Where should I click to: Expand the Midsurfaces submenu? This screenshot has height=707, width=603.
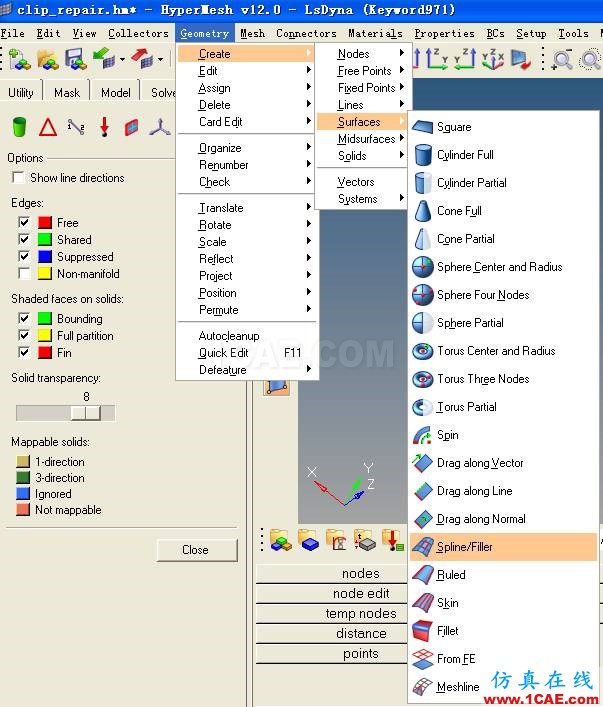point(362,139)
